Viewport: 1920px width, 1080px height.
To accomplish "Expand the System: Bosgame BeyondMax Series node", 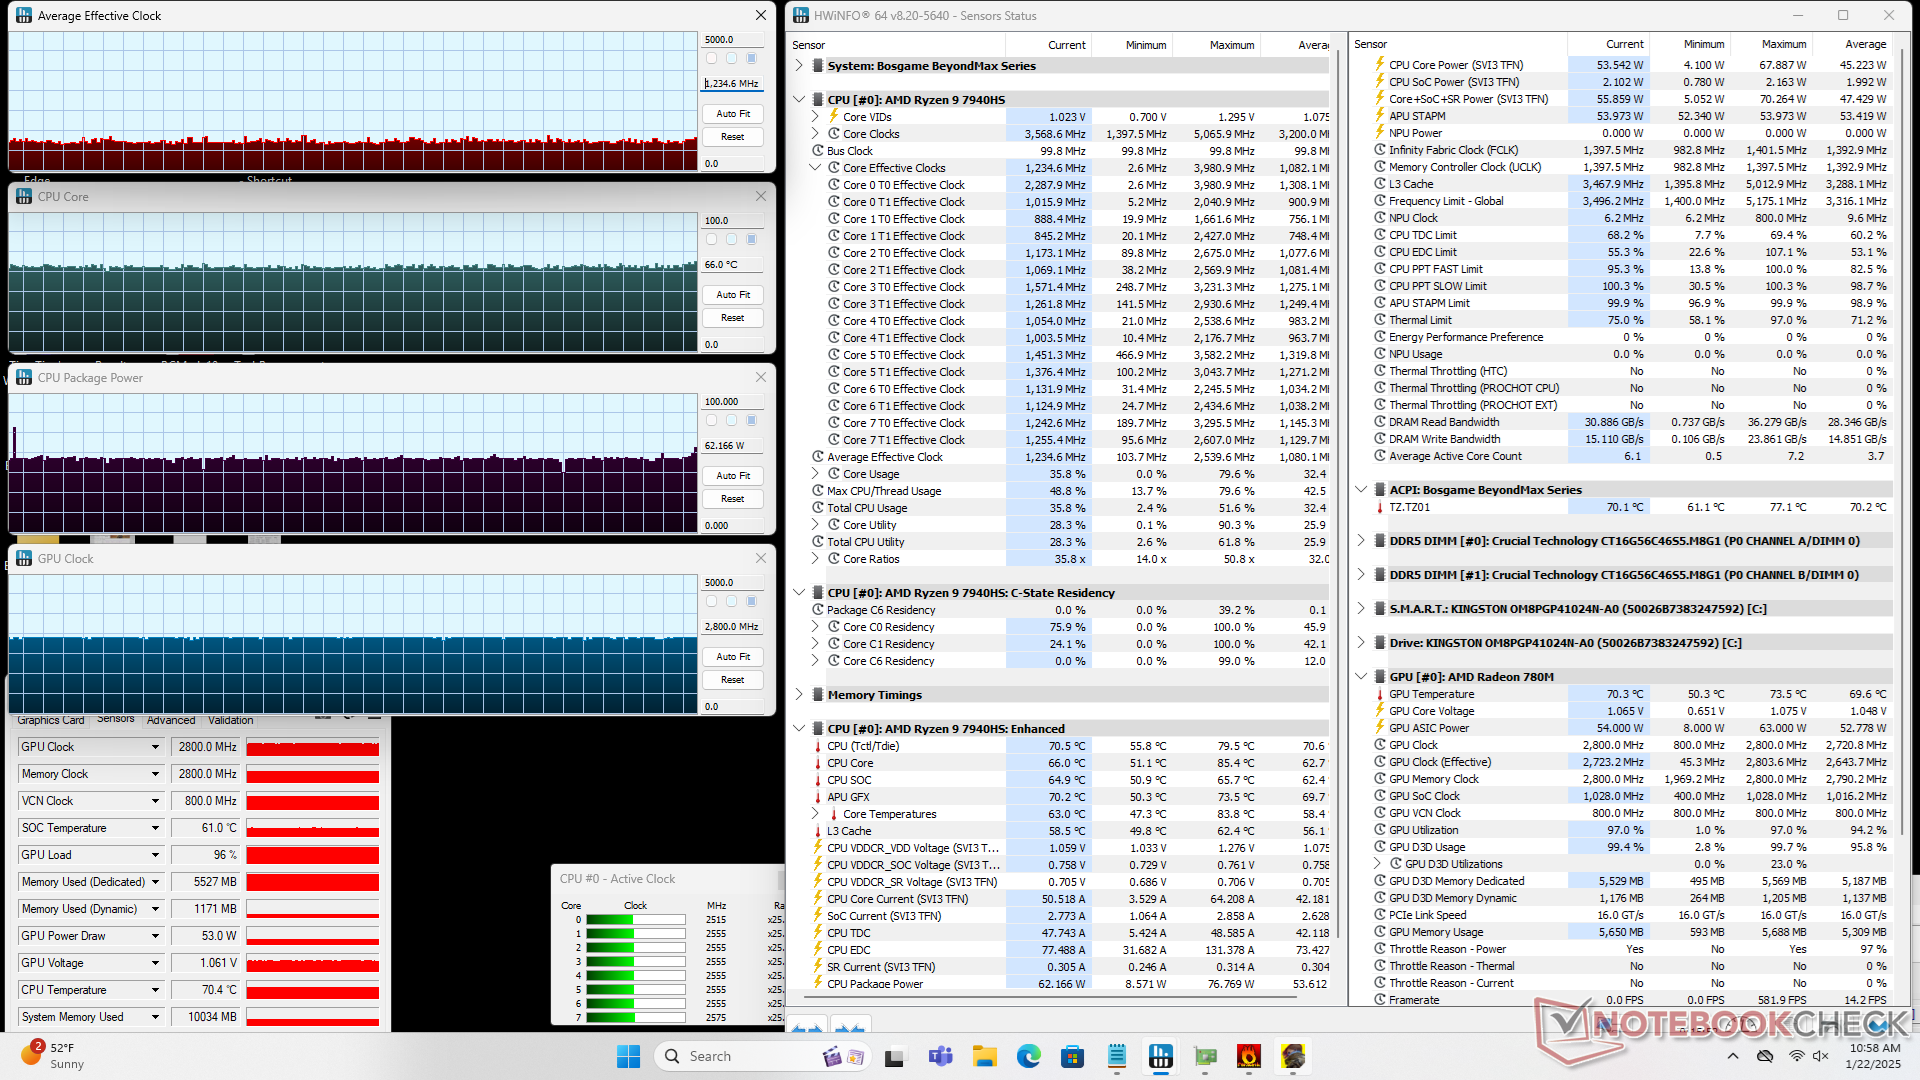I will tap(799, 66).
